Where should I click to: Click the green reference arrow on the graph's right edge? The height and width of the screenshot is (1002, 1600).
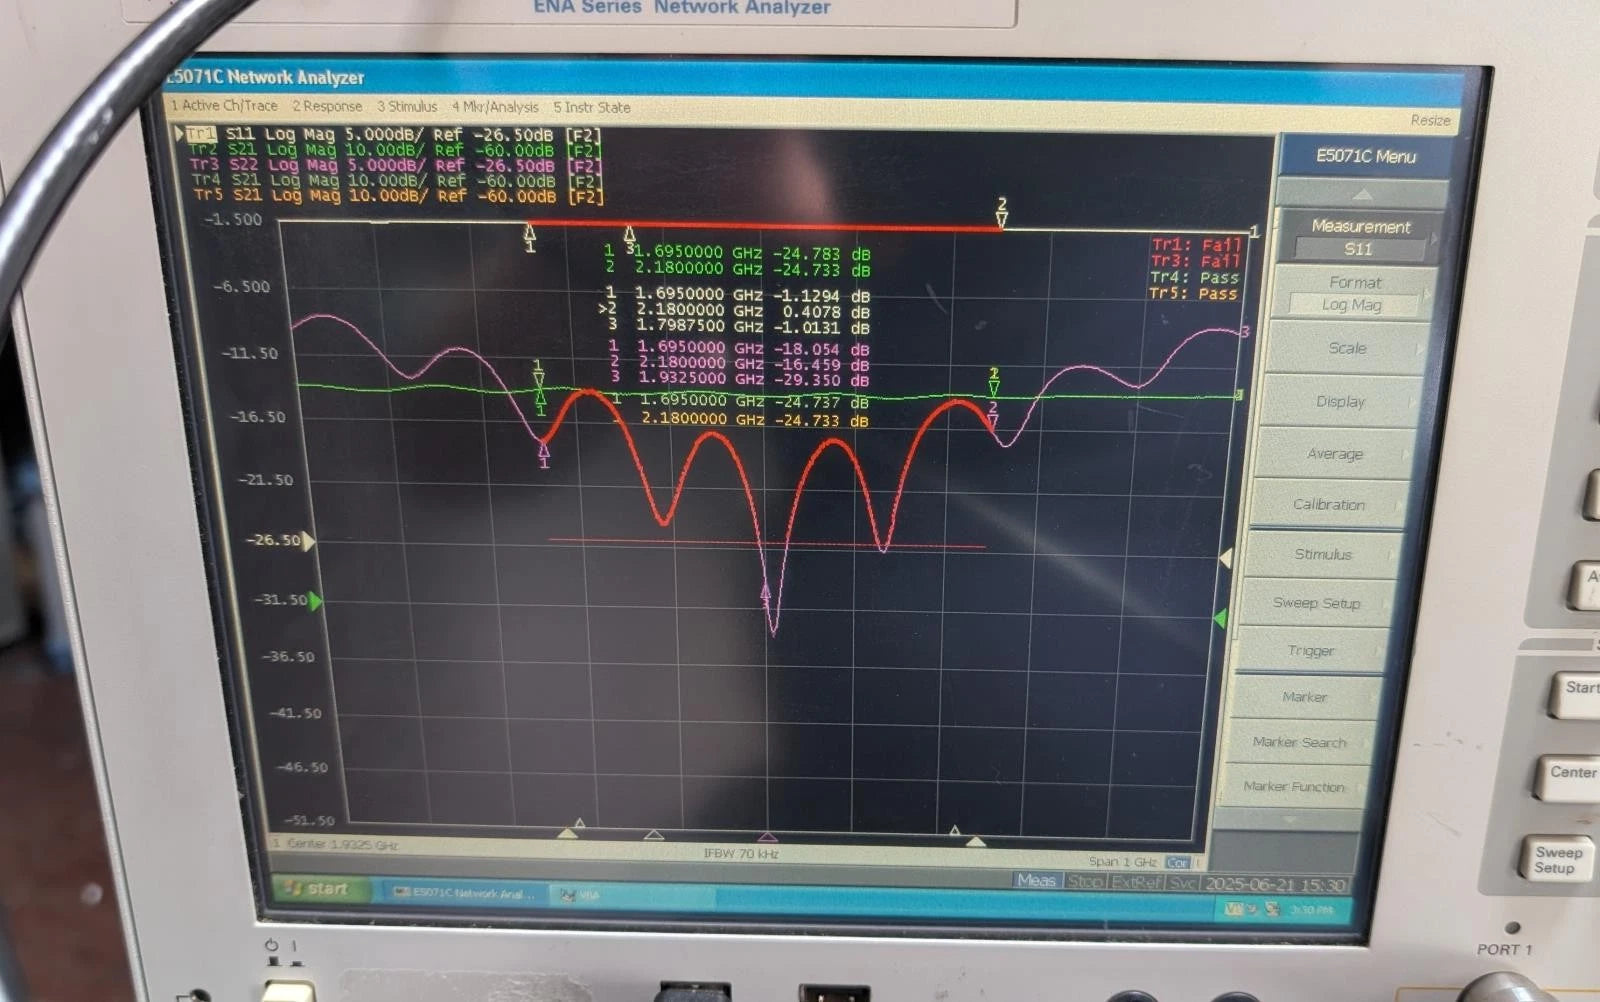[1220, 620]
